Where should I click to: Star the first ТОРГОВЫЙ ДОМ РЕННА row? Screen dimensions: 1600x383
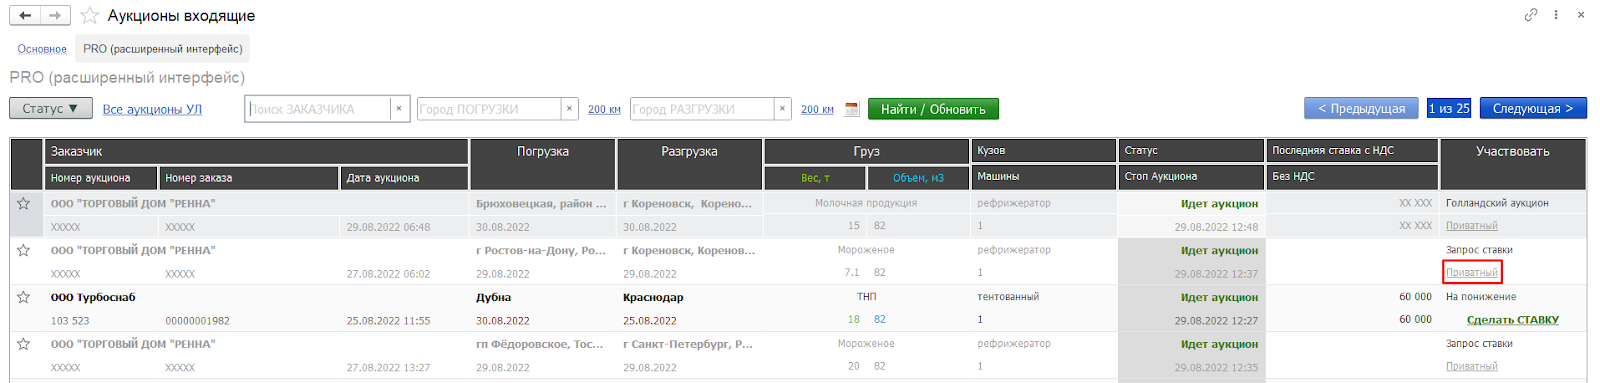23,203
